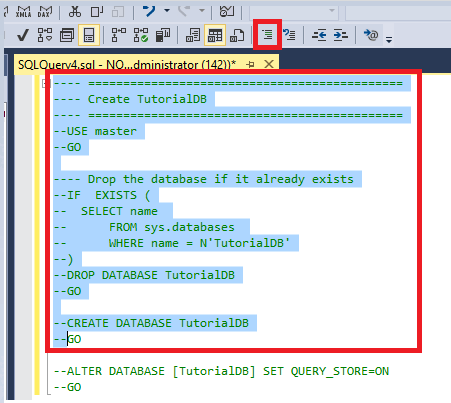451x403 pixels.
Task: Click the XMLA query icon
Action: 23,12
